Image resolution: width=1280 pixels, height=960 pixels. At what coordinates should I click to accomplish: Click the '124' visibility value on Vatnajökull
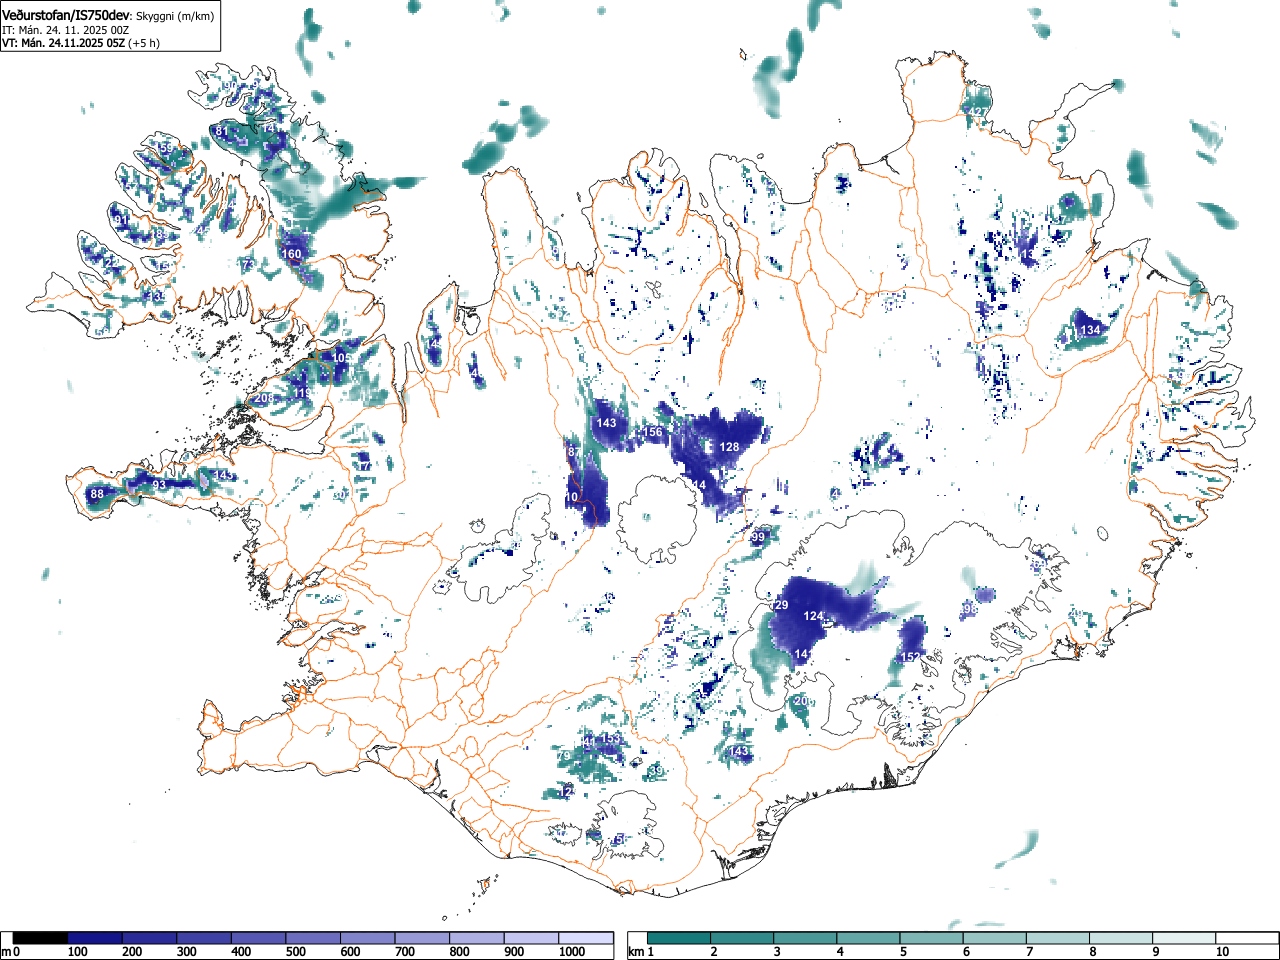click(814, 616)
